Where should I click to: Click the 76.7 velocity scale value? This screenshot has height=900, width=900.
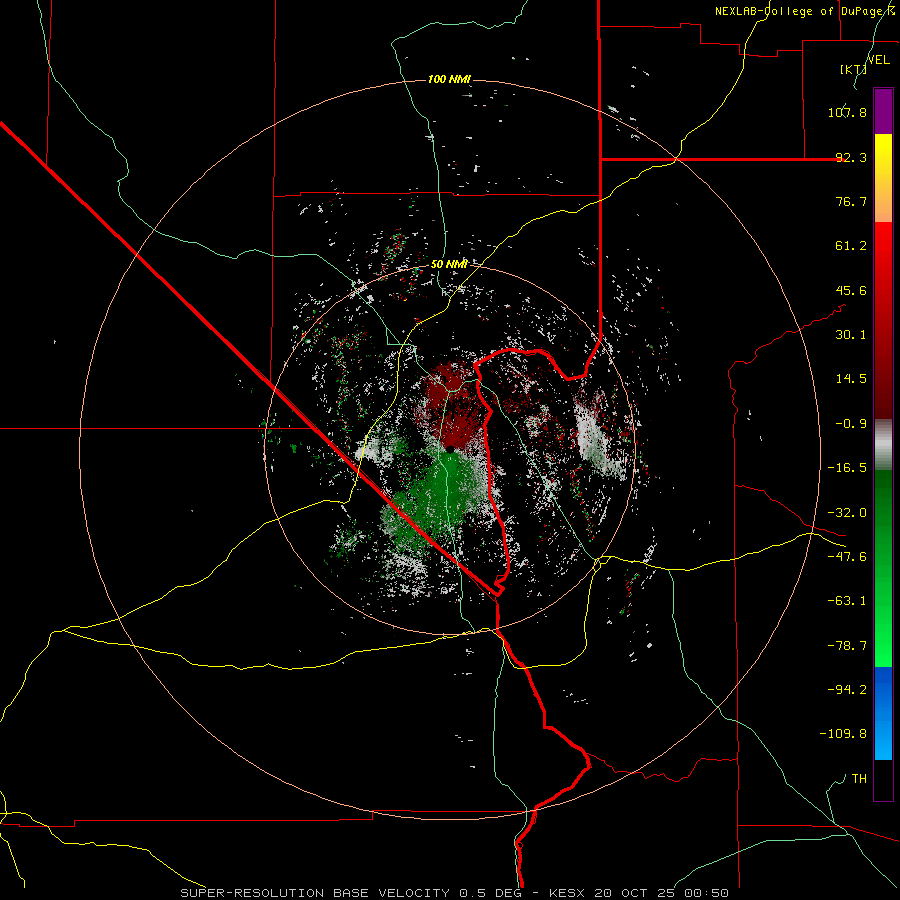point(851,201)
